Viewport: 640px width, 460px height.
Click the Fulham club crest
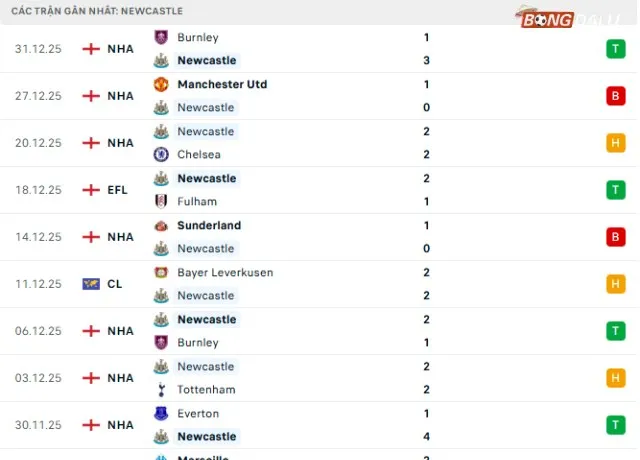160,201
